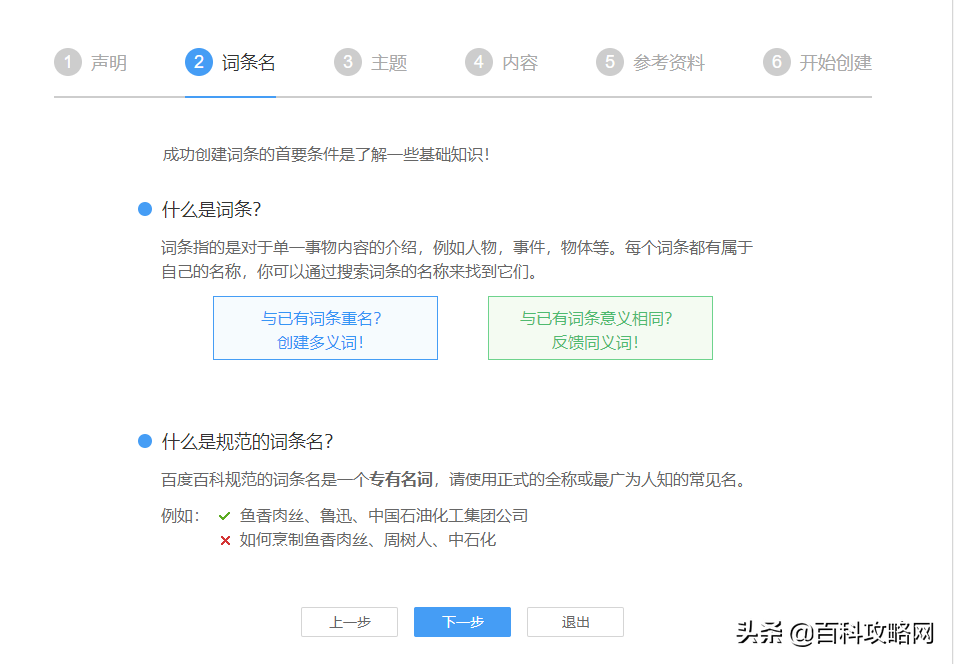This screenshot has width=954, height=664.
Task: Click the 退出 button
Action: (x=575, y=622)
